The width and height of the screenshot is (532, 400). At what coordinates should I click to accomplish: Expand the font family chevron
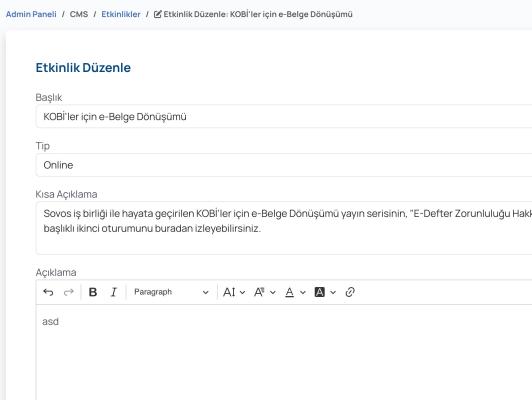[x=273, y=292]
